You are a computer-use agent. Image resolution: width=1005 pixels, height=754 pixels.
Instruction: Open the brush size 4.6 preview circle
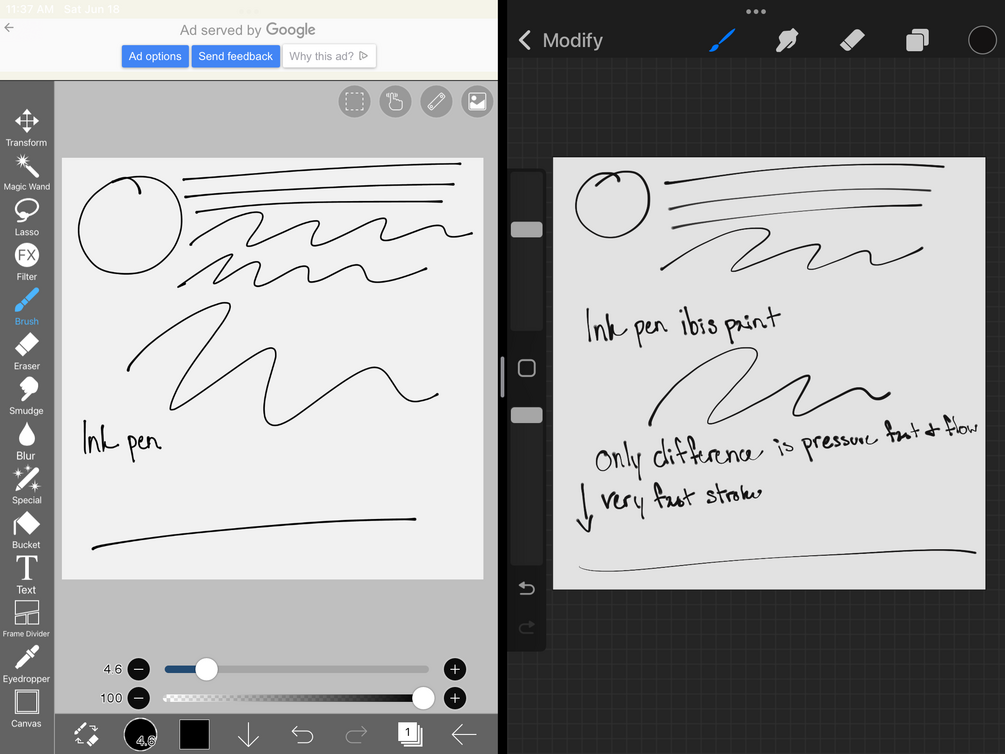[x=140, y=734]
